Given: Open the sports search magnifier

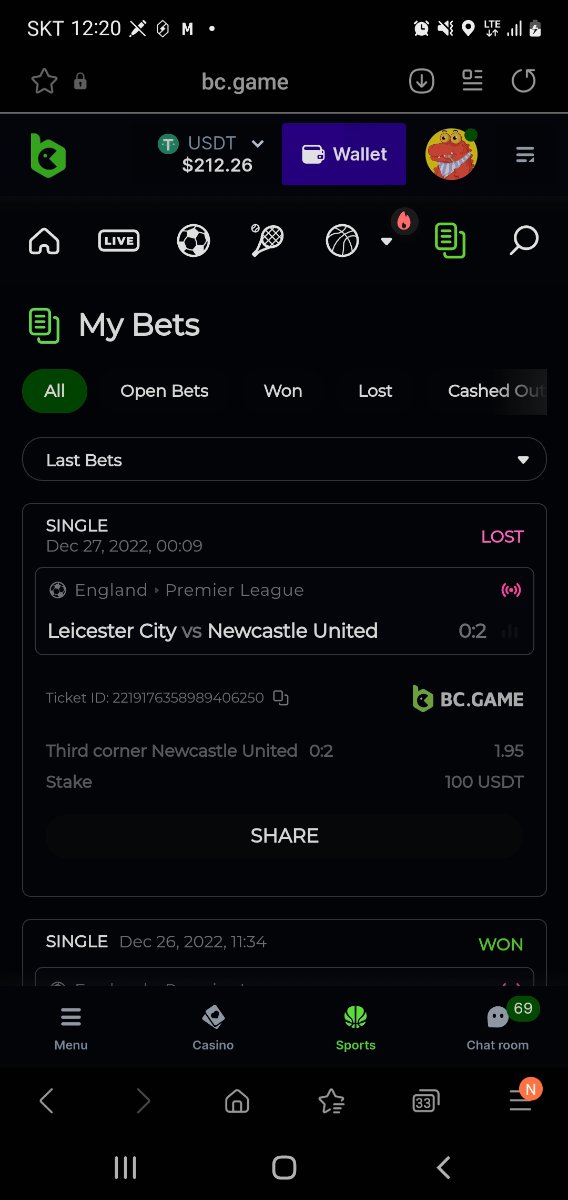Looking at the screenshot, I should pyautogui.click(x=524, y=241).
